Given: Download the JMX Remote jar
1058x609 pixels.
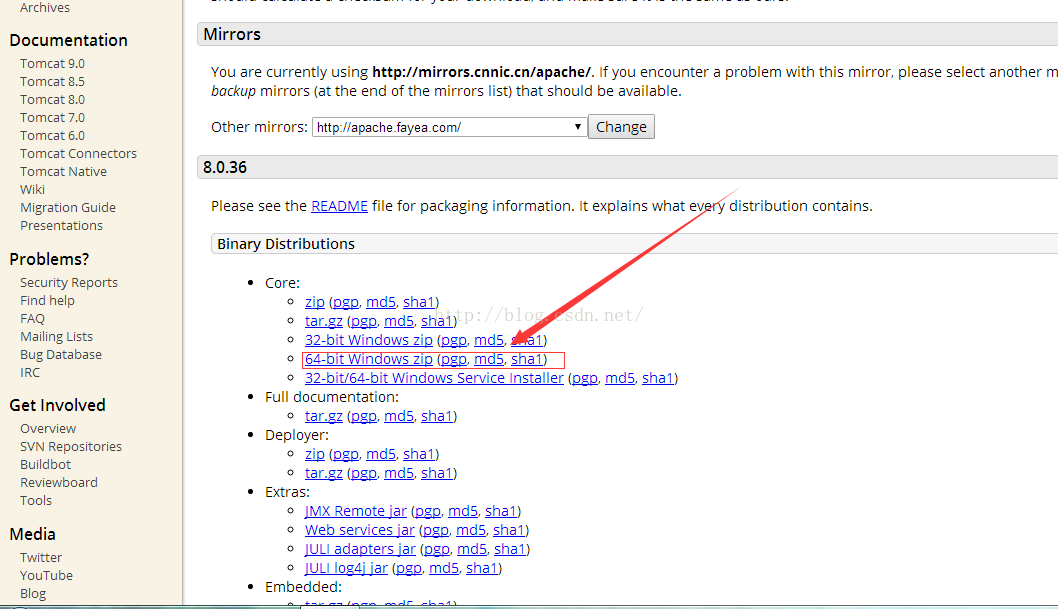Looking at the screenshot, I should click(x=356, y=511).
